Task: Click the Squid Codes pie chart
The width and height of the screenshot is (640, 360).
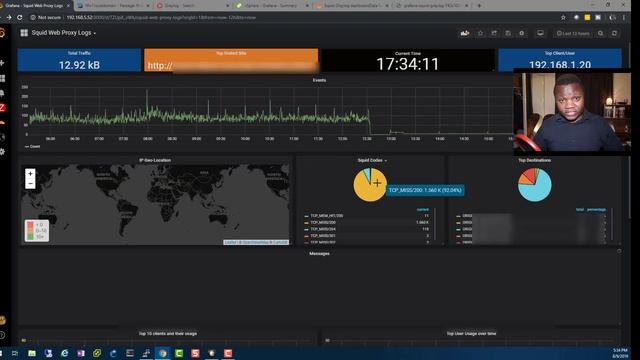Action: [370, 185]
